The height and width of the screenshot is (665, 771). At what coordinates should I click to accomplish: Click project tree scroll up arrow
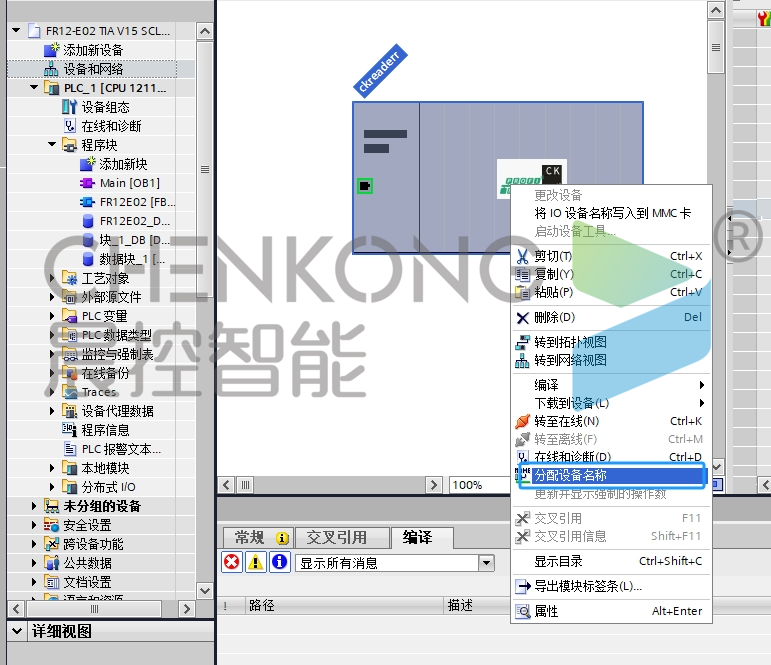pyautogui.click(x=205, y=31)
